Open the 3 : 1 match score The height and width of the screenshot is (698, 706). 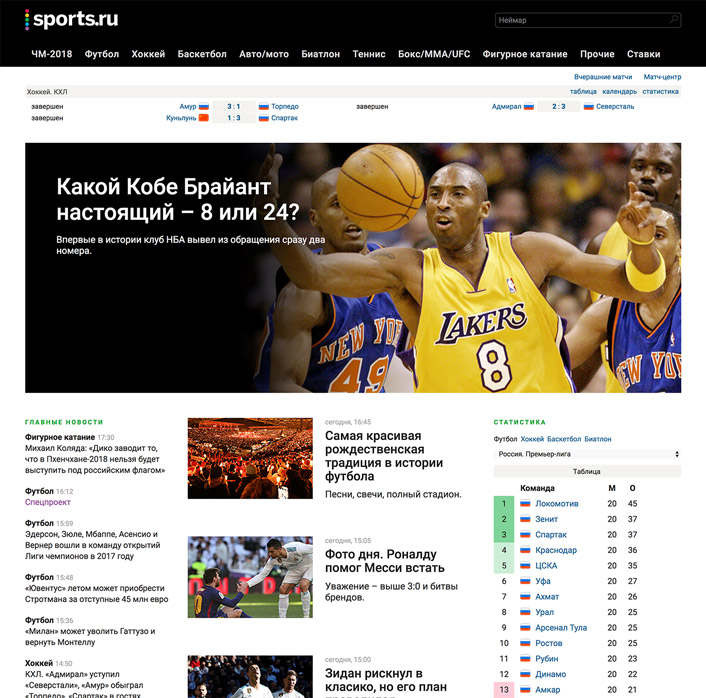pyautogui.click(x=234, y=107)
